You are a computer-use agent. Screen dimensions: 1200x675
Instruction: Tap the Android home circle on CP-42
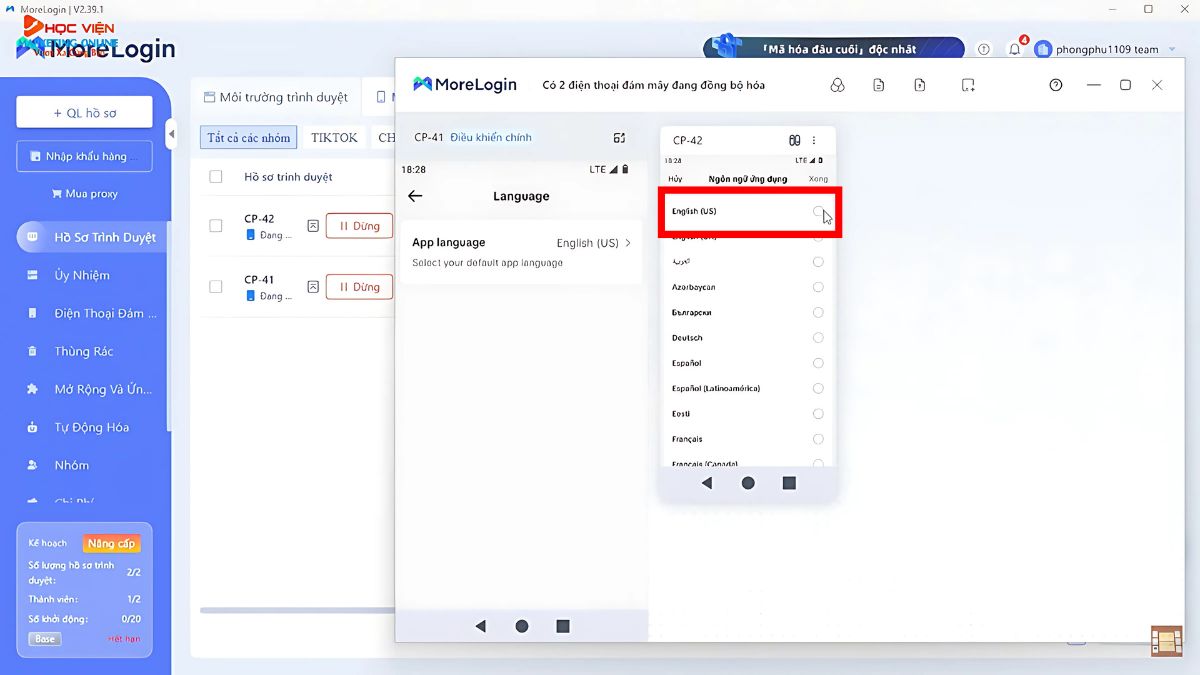click(748, 483)
